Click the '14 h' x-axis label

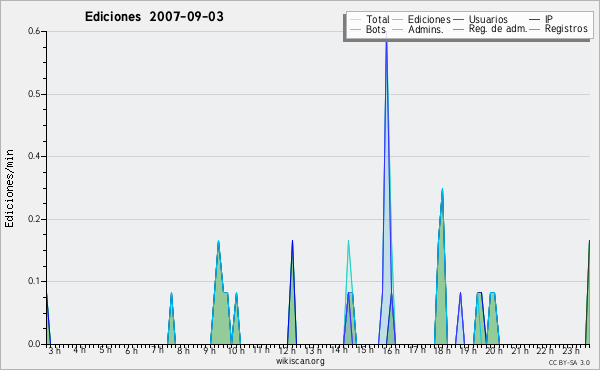pos(339,350)
